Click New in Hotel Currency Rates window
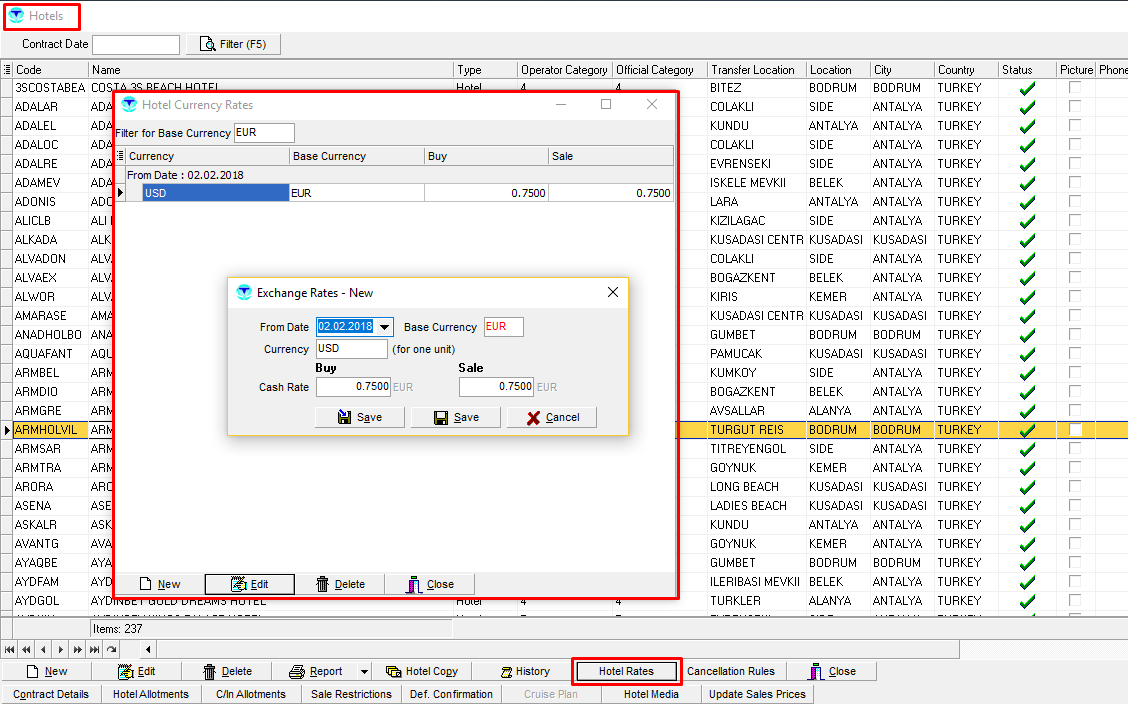Viewport: 1128px width, 704px height. pos(159,584)
